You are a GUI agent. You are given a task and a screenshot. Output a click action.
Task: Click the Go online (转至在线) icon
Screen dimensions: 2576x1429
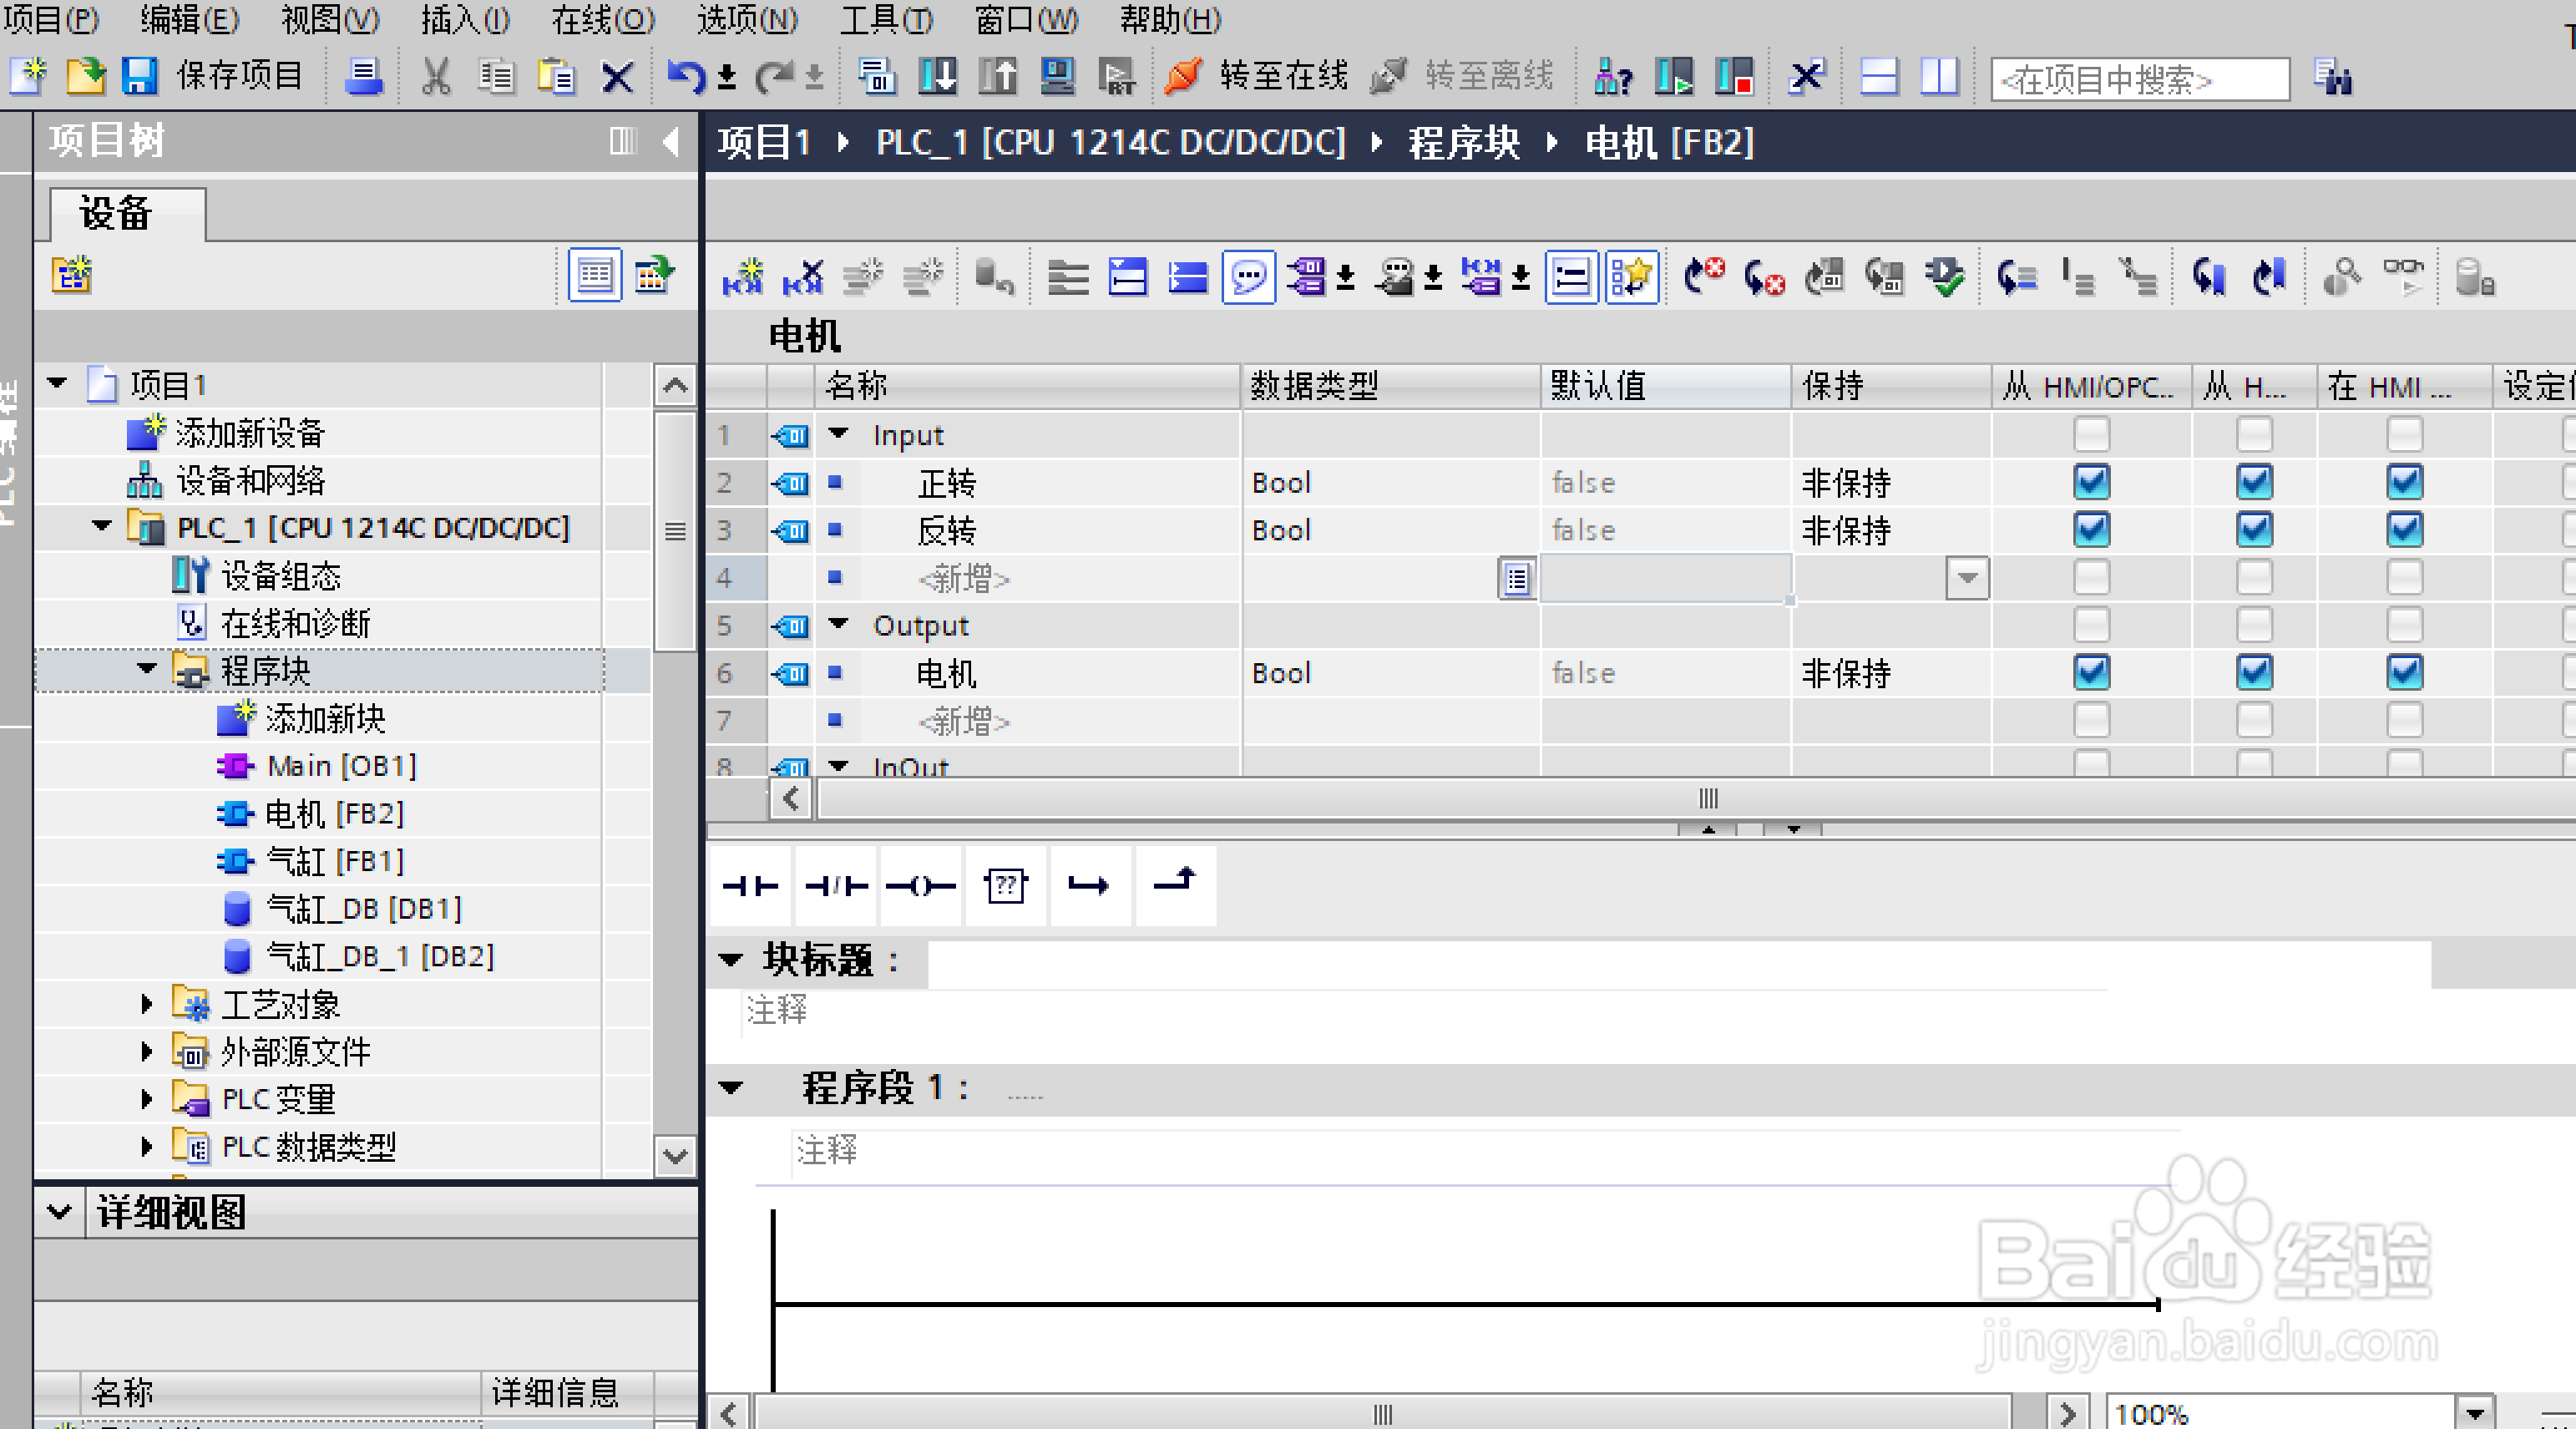[1183, 77]
